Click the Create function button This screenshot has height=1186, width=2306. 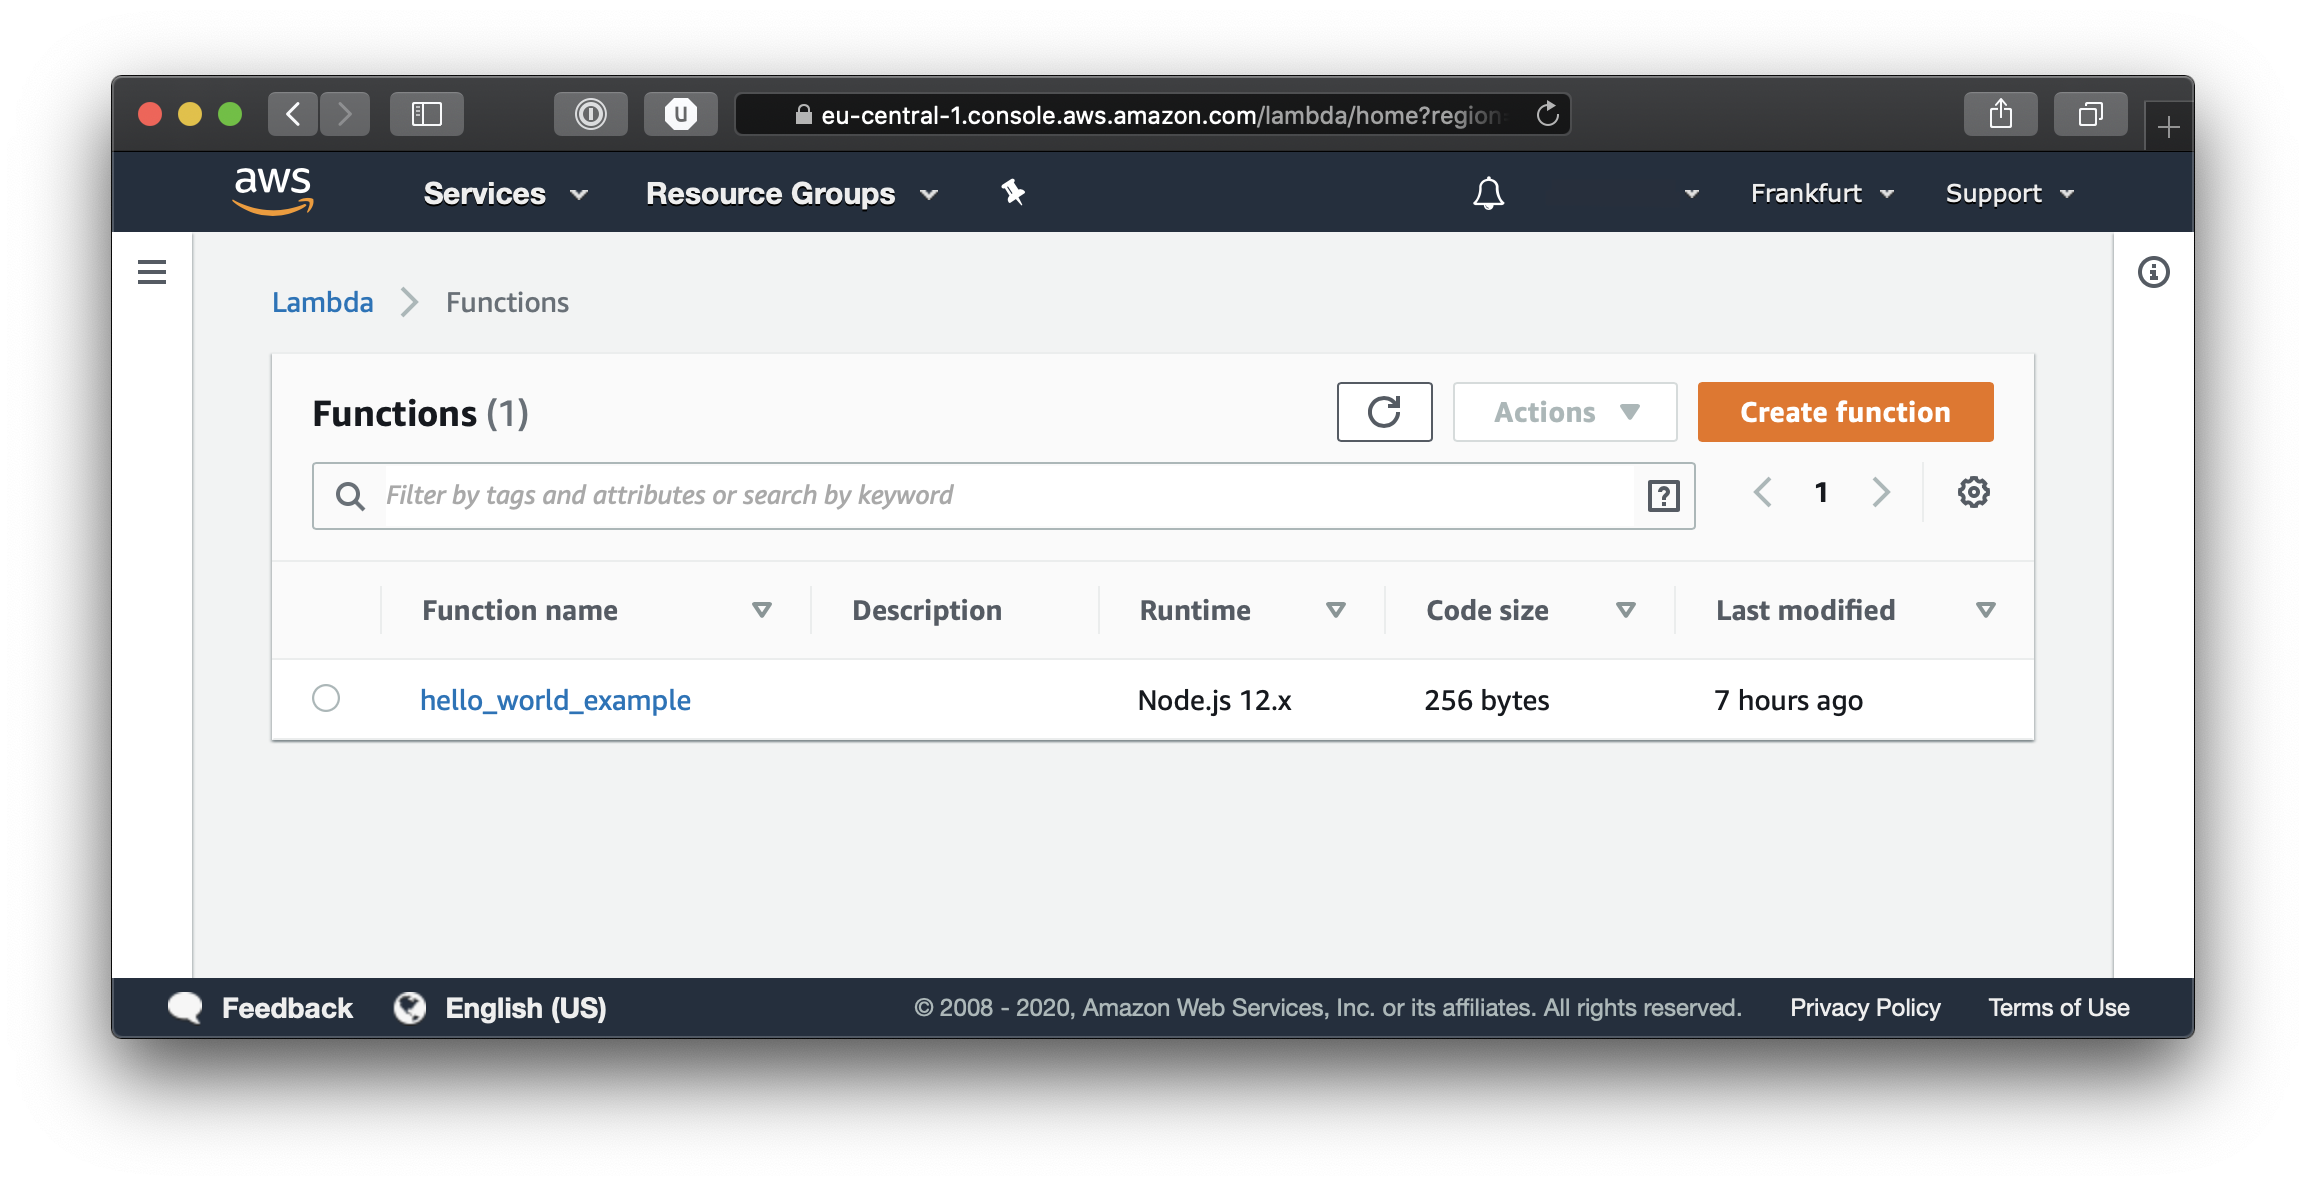point(1845,412)
